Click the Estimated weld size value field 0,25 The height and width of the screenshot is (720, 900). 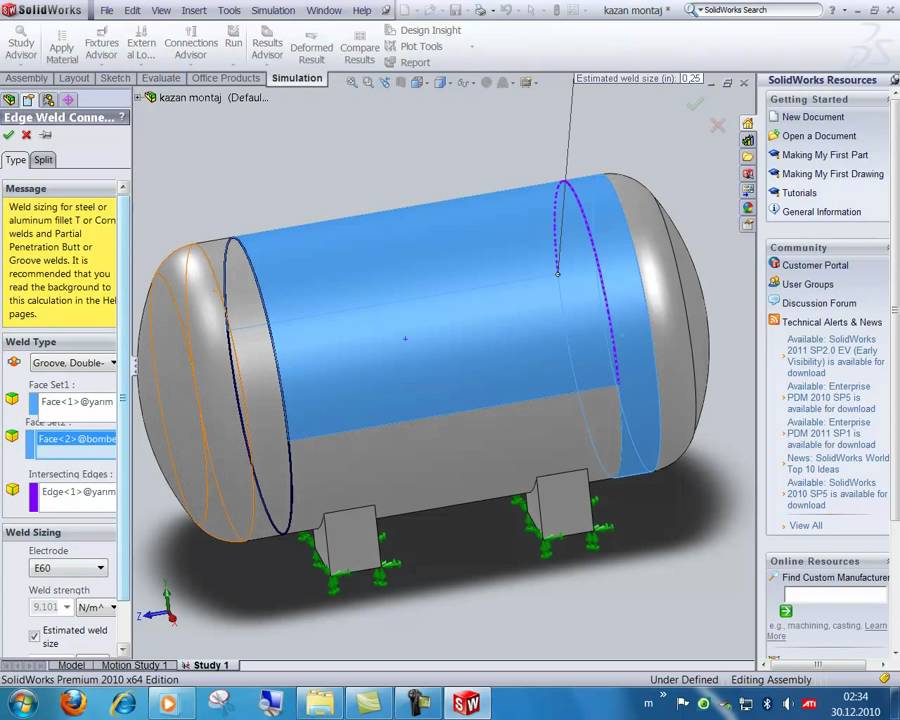pyautogui.click(x=691, y=78)
